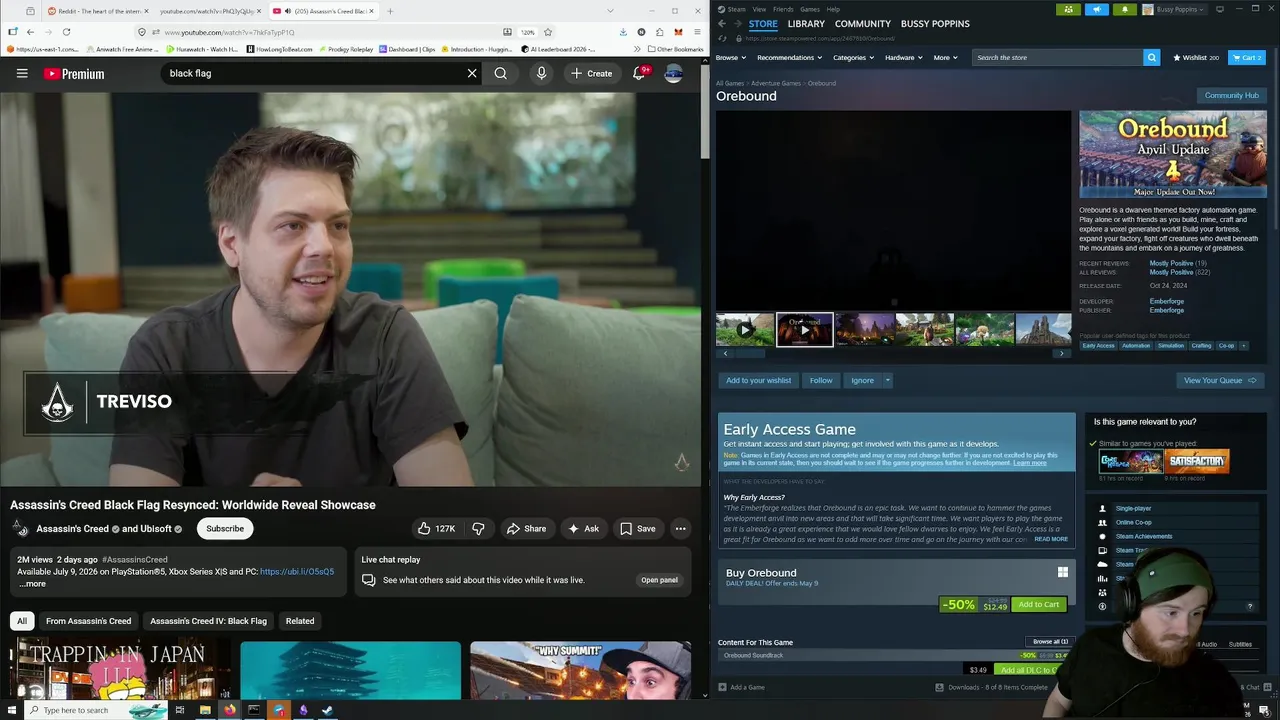
Task: Add Orebound to Cart
Action: 1038,604
